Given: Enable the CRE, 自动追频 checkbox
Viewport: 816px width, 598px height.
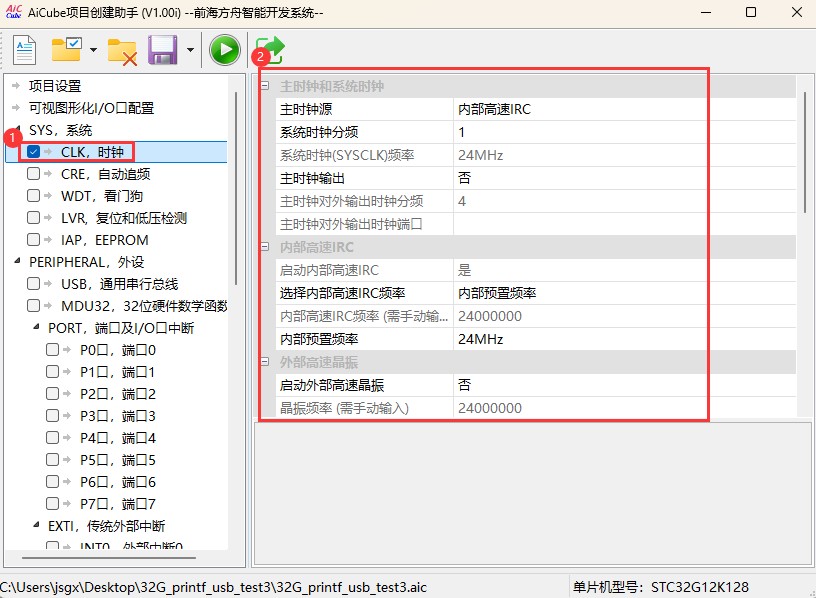Looking at the screenshot, I should 33,173.
